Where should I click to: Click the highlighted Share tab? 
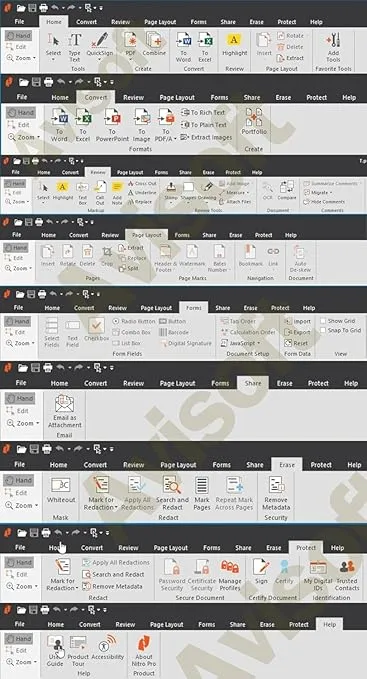[x=253, y=383]
